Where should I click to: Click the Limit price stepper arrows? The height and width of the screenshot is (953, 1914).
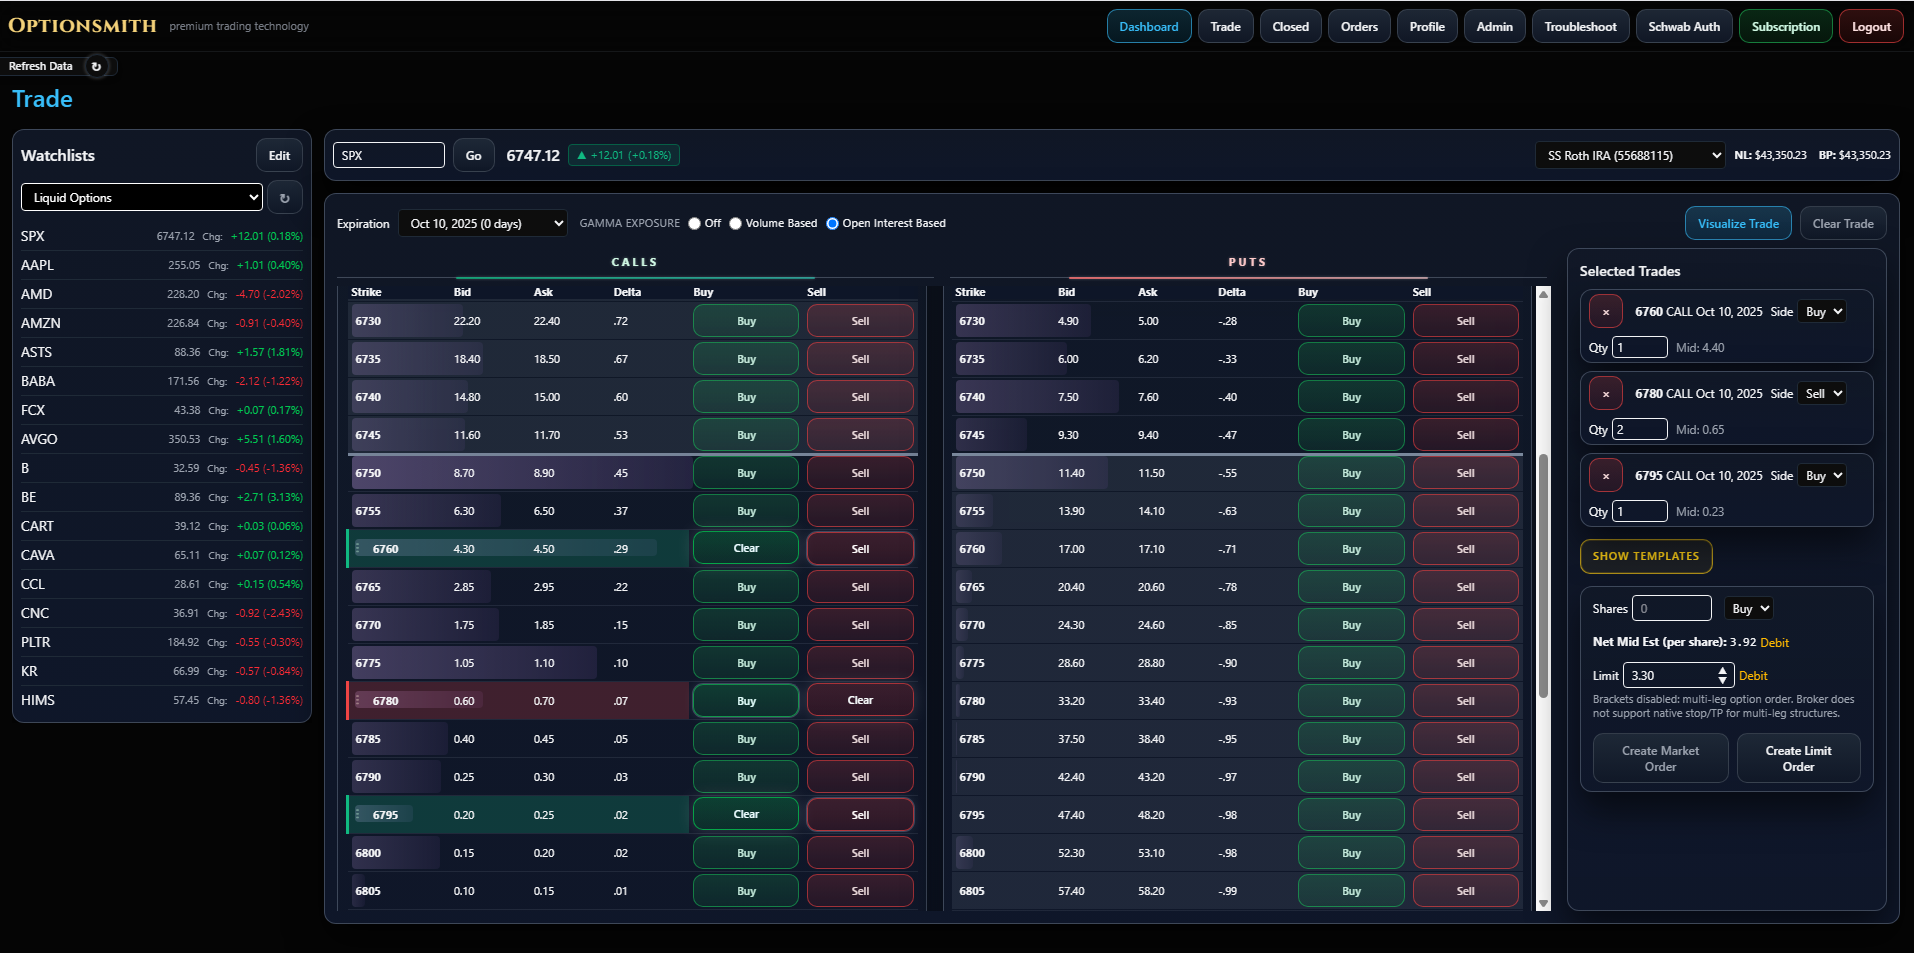pyautogui.click(x=1722, y=676)
